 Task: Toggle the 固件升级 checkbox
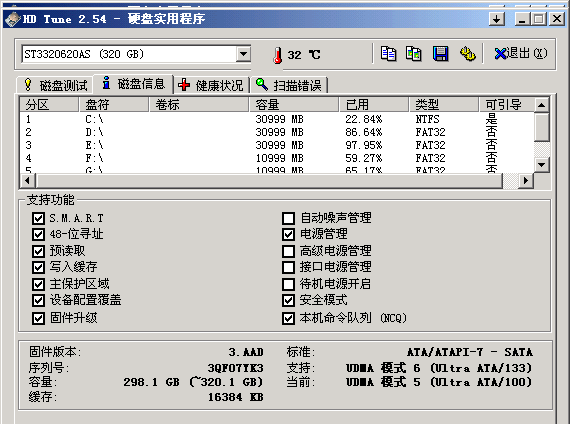tap(39, 318)
